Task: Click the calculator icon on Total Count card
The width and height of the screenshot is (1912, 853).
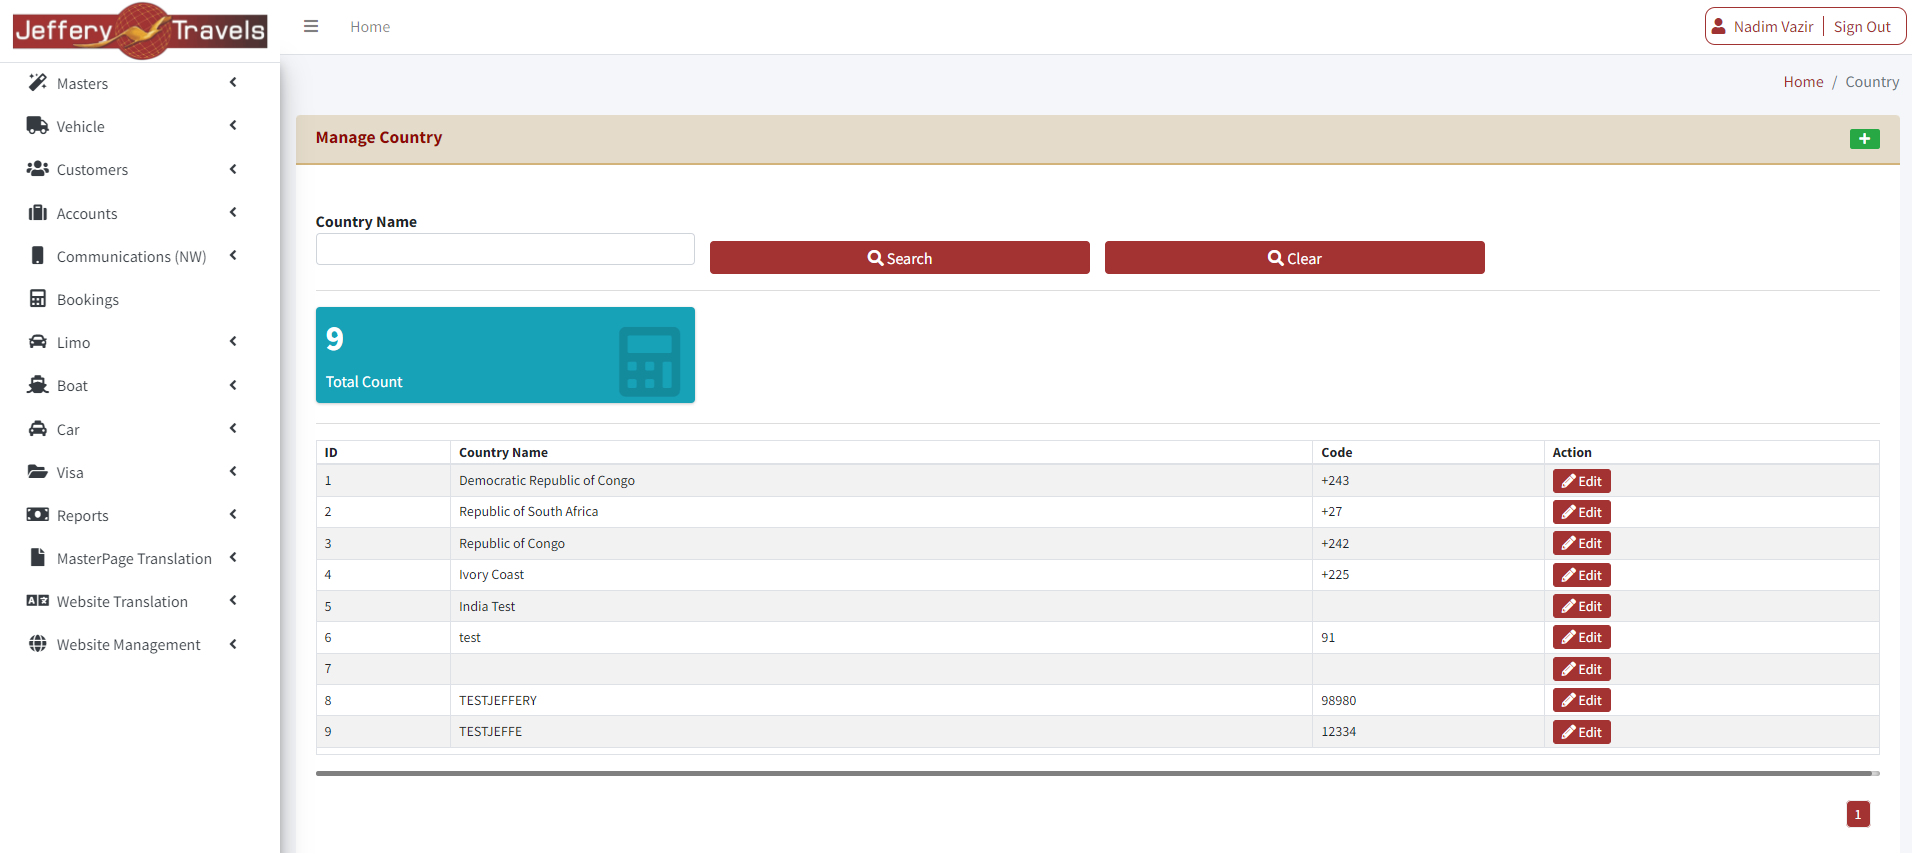Action: (649, 361)
